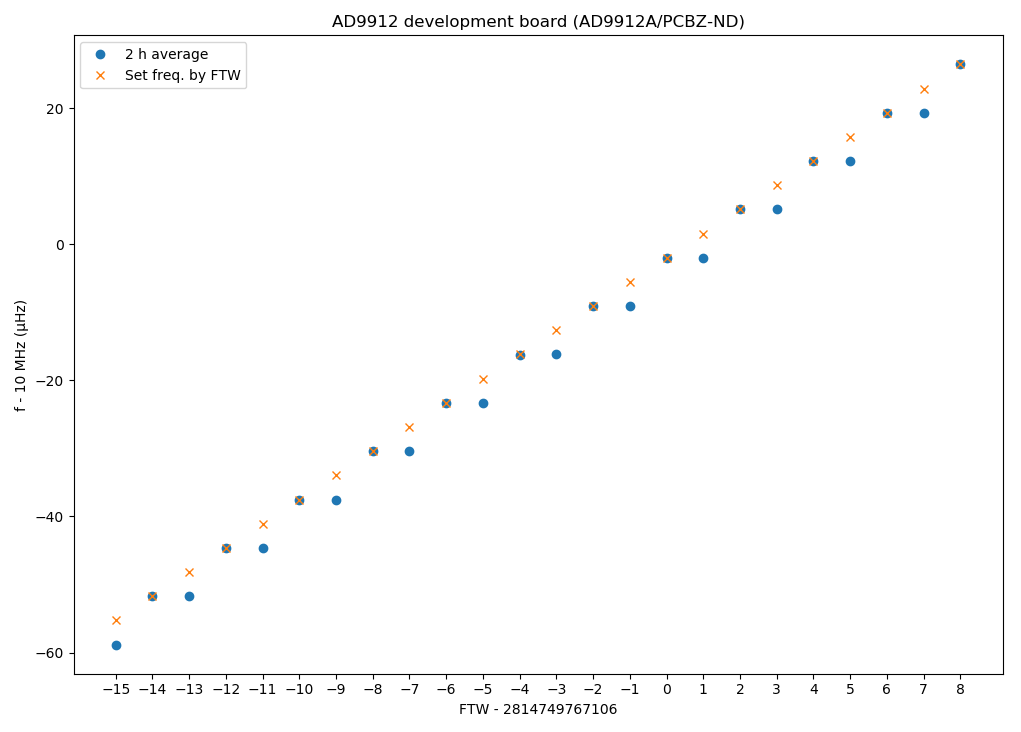Click the blue dot marker in the legend
Image resolution: width=1021 pixels, height=732 pixels.
pos(100,55)
